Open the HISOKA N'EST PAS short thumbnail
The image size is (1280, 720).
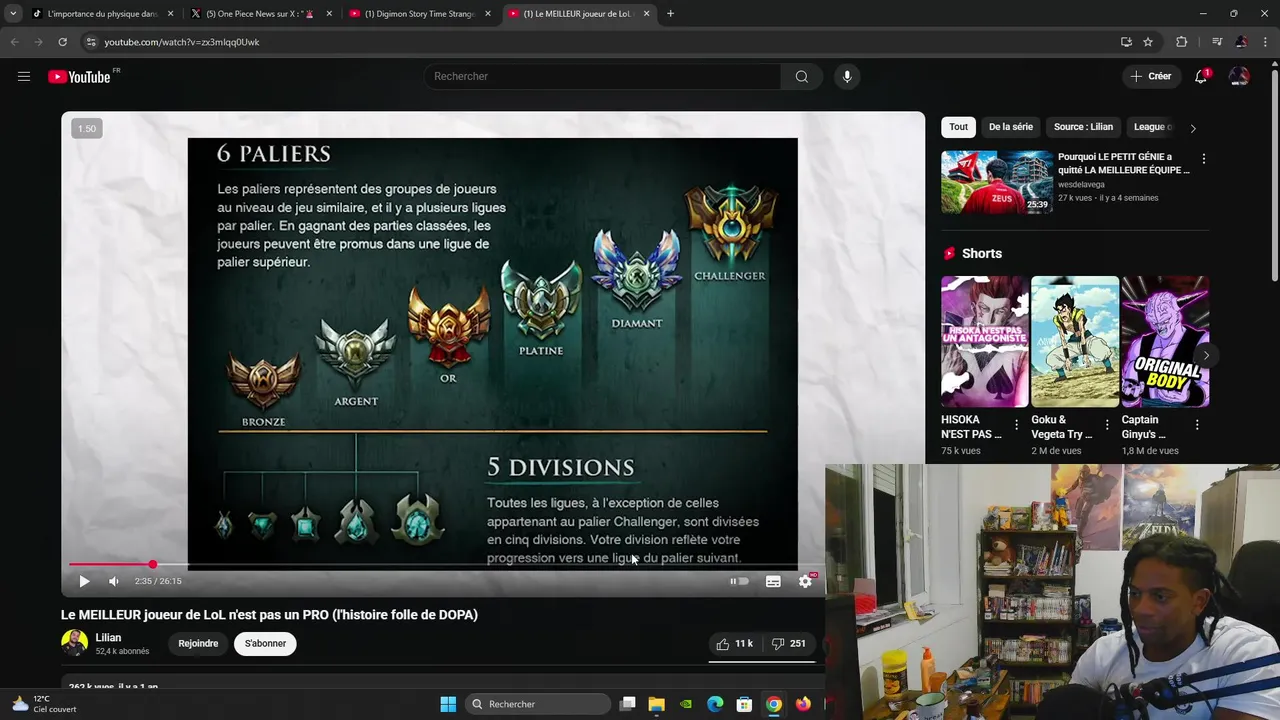pyautogui.click(x=984, y=341)
